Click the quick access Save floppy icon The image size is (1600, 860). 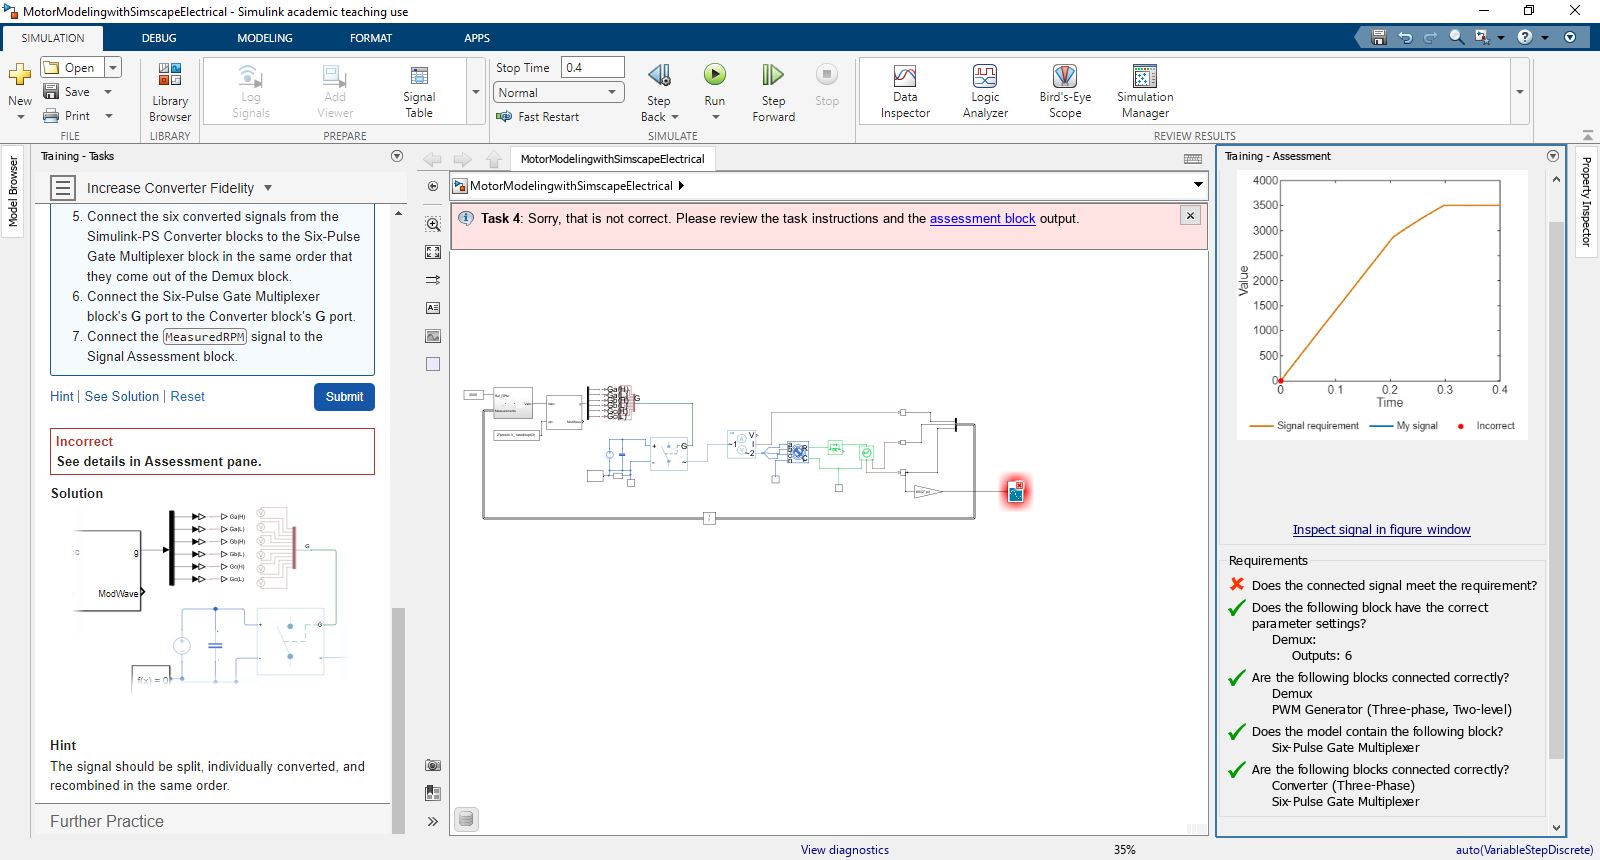[1379, 37]
